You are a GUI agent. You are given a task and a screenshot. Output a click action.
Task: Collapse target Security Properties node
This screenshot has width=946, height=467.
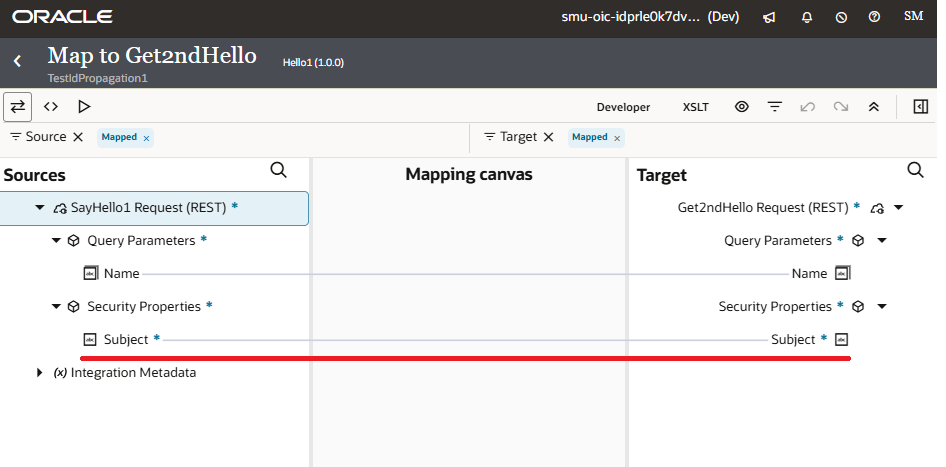882,307
